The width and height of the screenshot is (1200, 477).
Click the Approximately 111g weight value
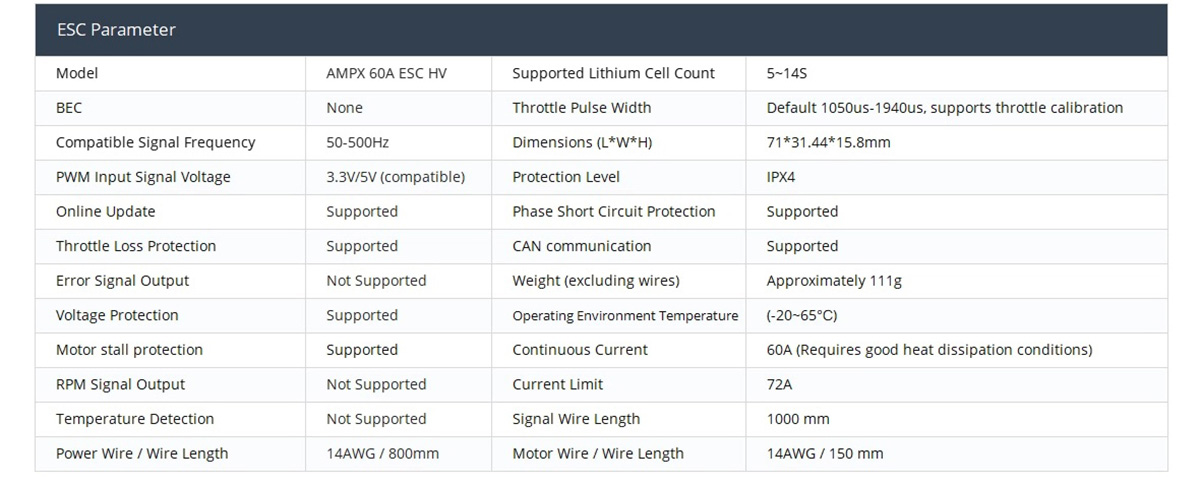pos(834,281)
